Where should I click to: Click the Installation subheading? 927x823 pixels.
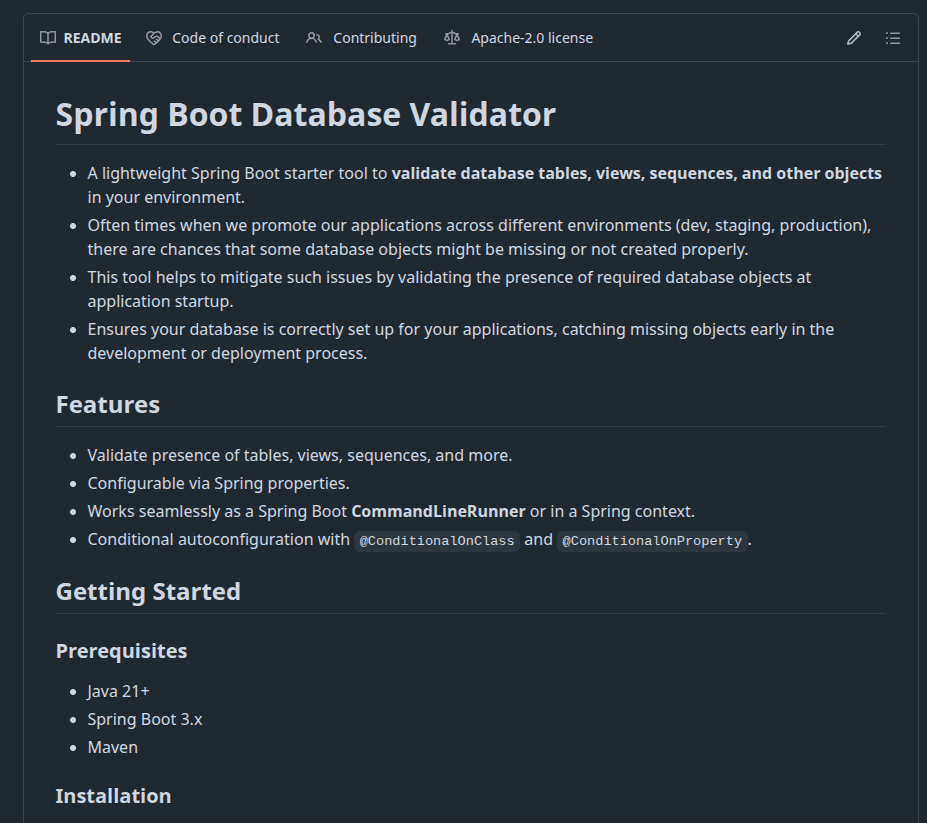[x=113, y=796]
